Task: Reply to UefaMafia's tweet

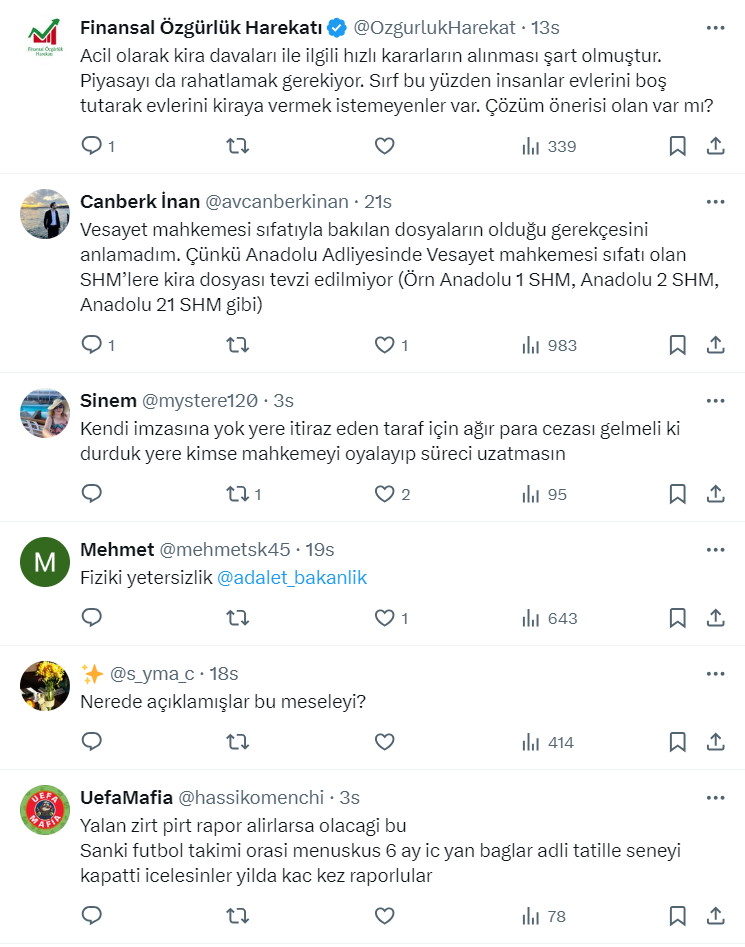Action: point(92,916)
